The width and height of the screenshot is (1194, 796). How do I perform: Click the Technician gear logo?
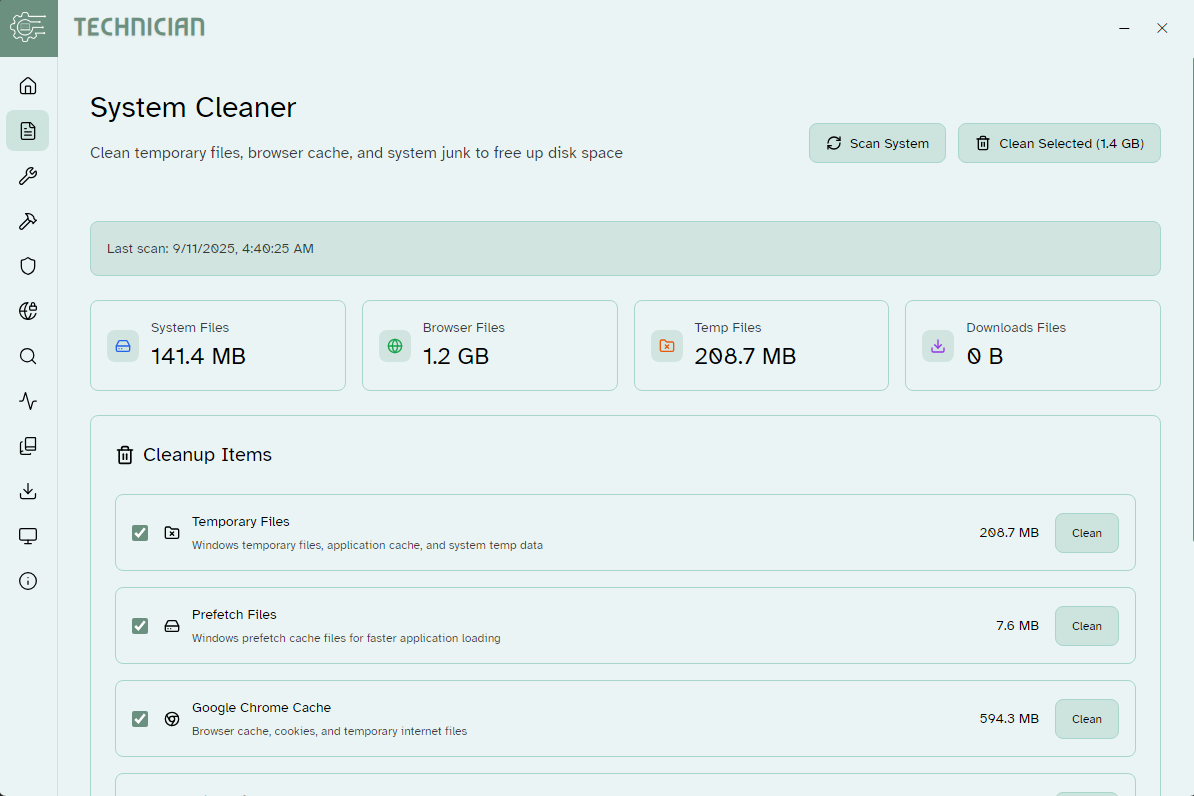coord(28,28)
